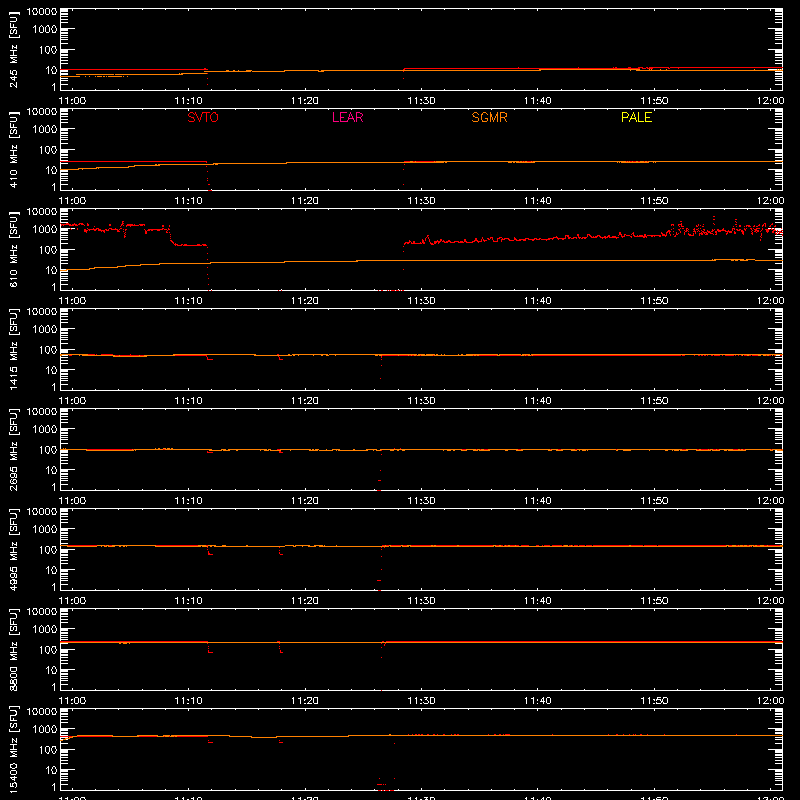Click 11:30 time label below 8800 MHz plot
This screenshot has height=800, width=800.
(x=421, y=701)
